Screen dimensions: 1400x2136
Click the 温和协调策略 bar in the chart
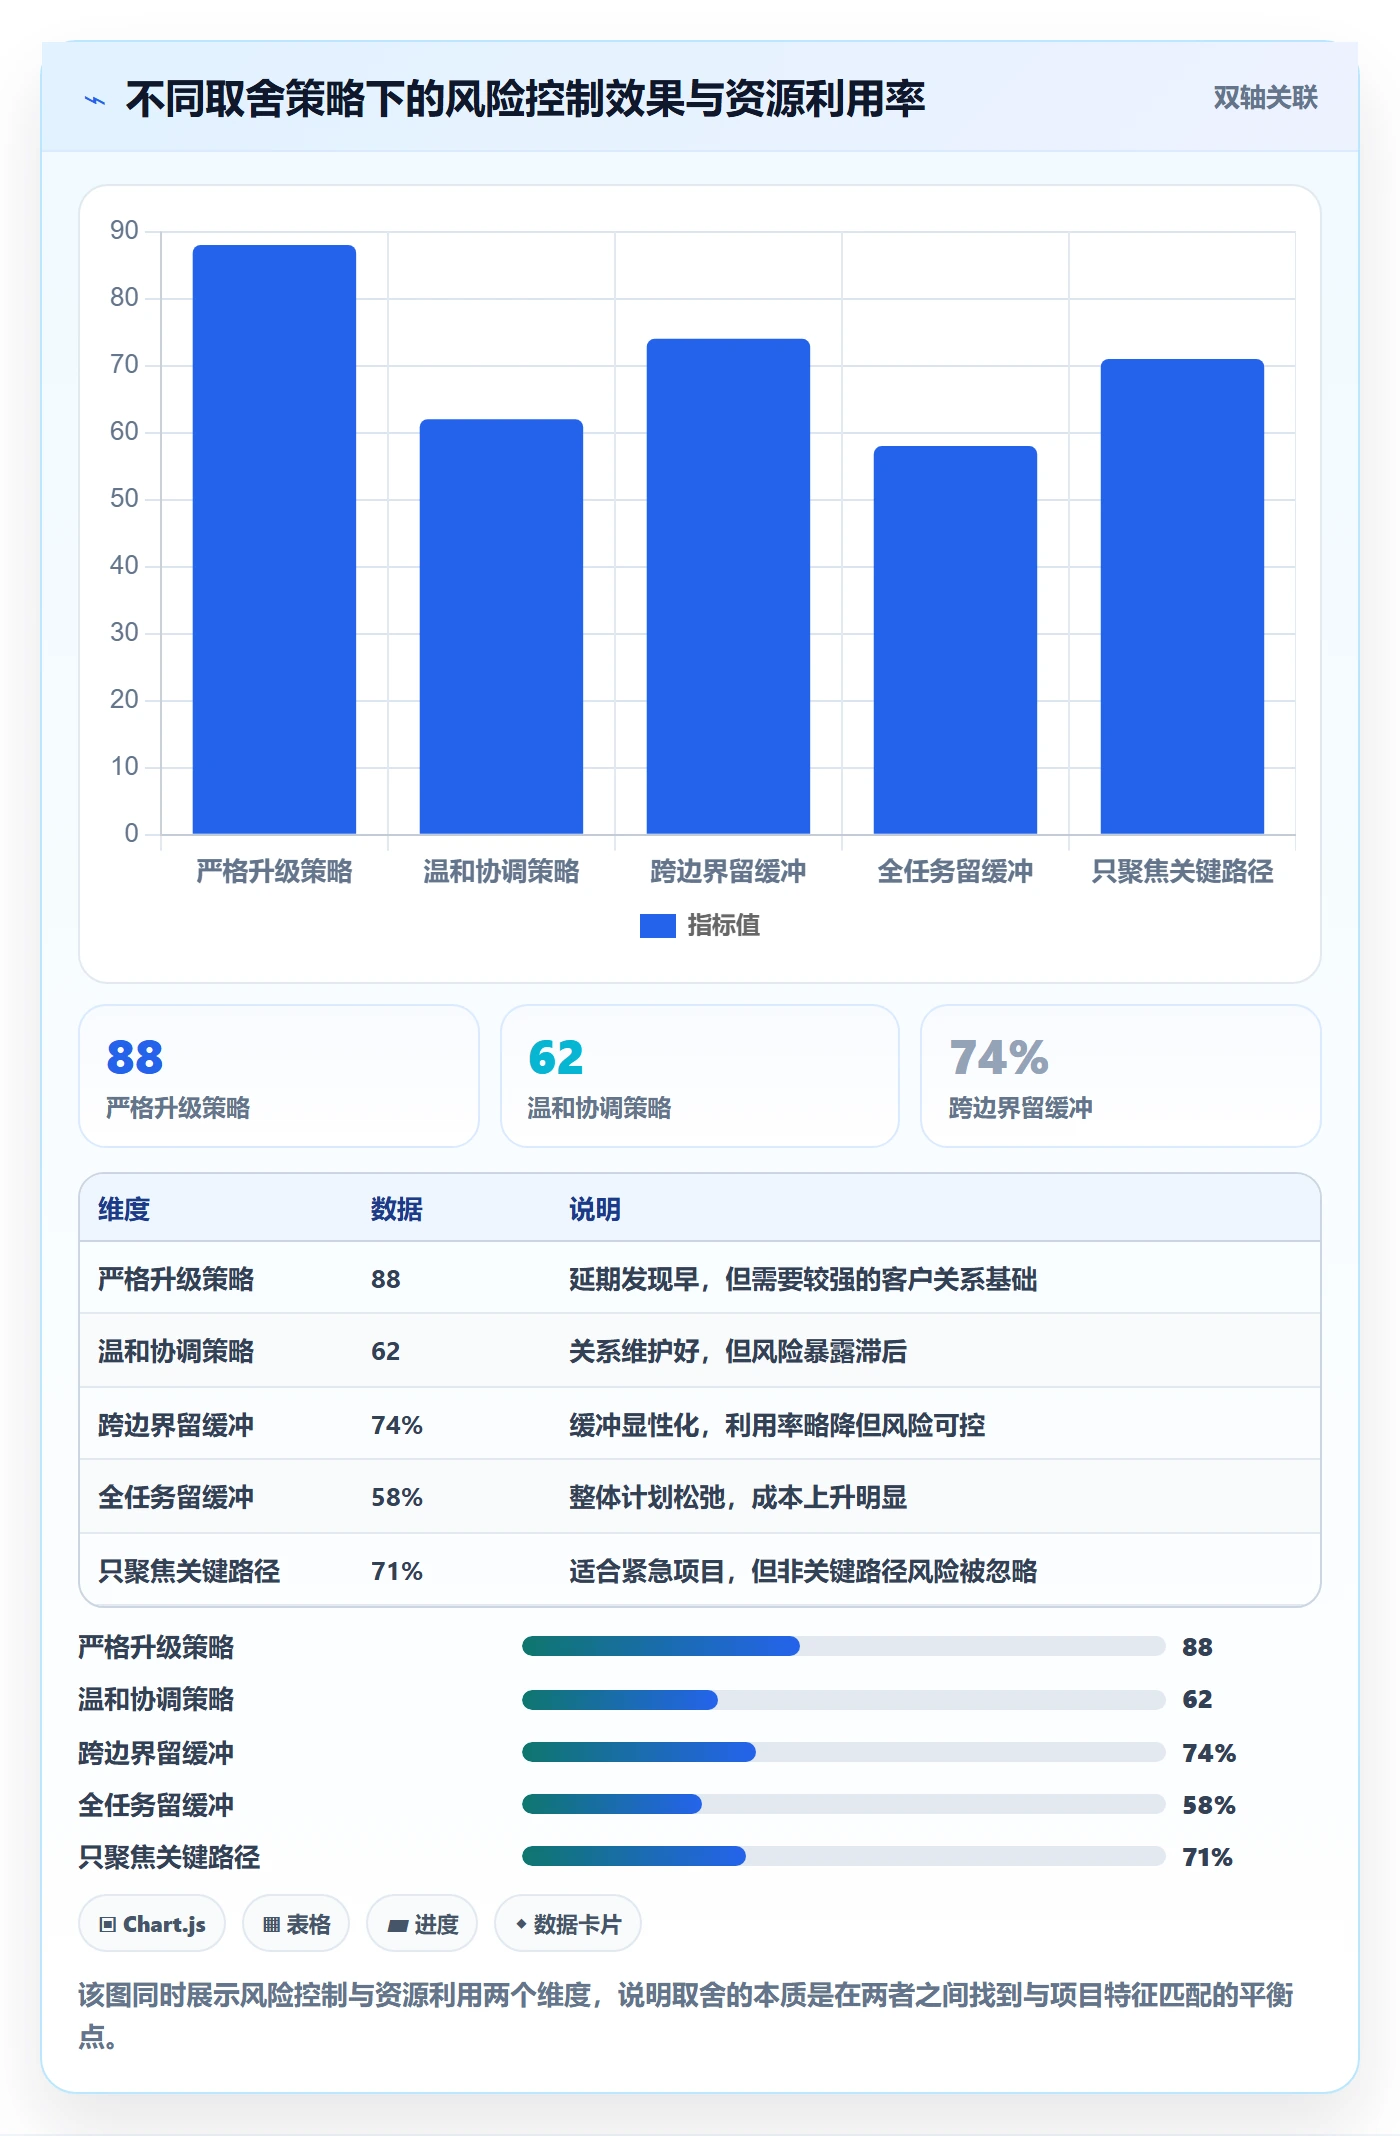501,626
